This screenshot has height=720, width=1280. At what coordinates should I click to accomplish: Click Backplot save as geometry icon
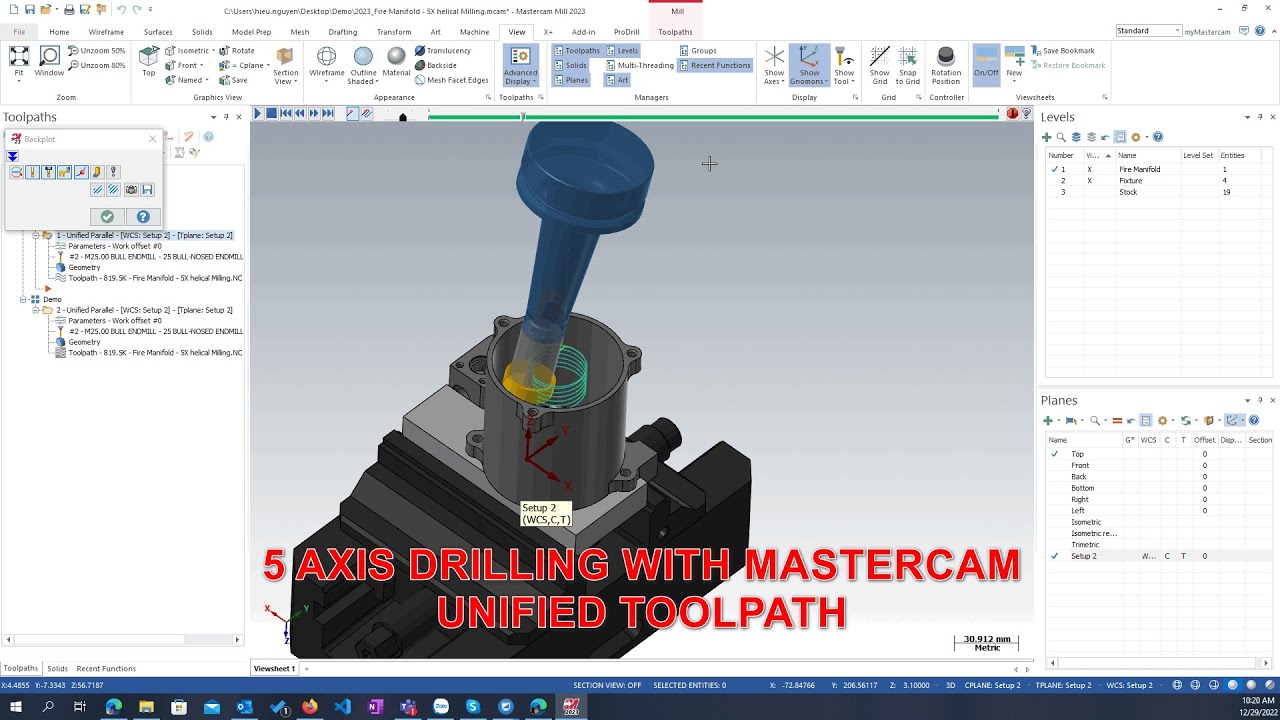pyautogui.click(x=147, y=189)
